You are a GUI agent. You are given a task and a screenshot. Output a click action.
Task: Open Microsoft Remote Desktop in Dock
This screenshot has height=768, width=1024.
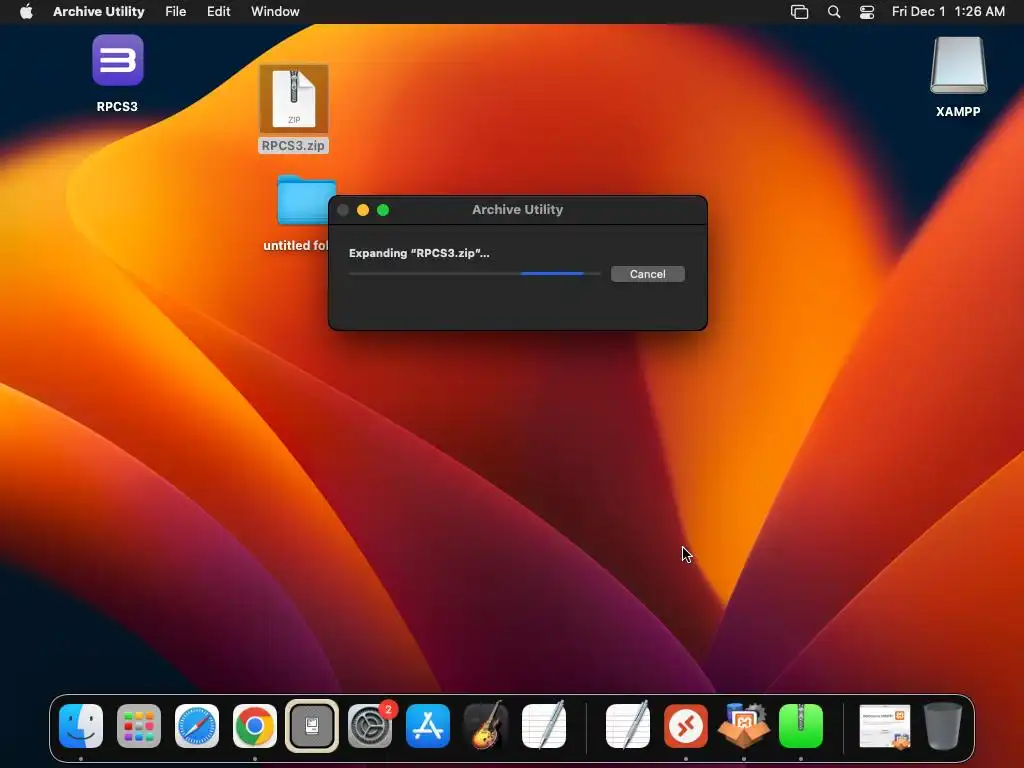[x=686, y=726]
